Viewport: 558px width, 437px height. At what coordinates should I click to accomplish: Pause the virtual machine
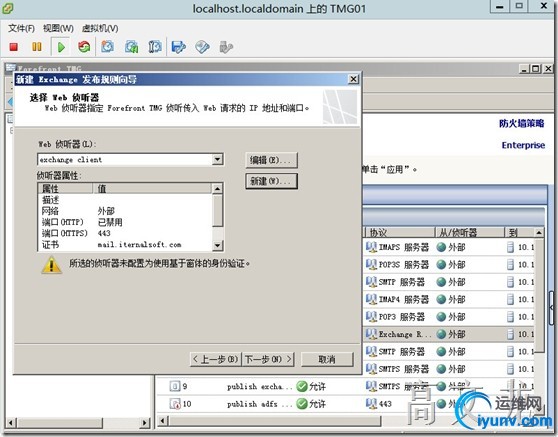37,47
